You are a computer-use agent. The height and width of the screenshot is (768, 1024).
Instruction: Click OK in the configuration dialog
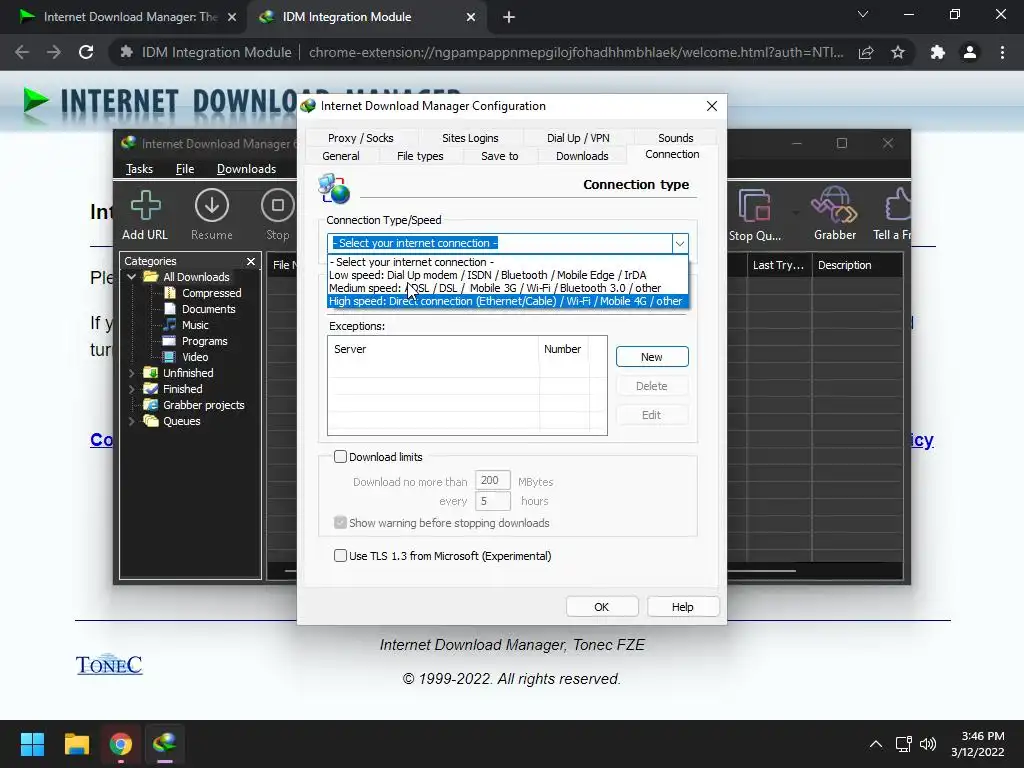click(x=601, y=607)
